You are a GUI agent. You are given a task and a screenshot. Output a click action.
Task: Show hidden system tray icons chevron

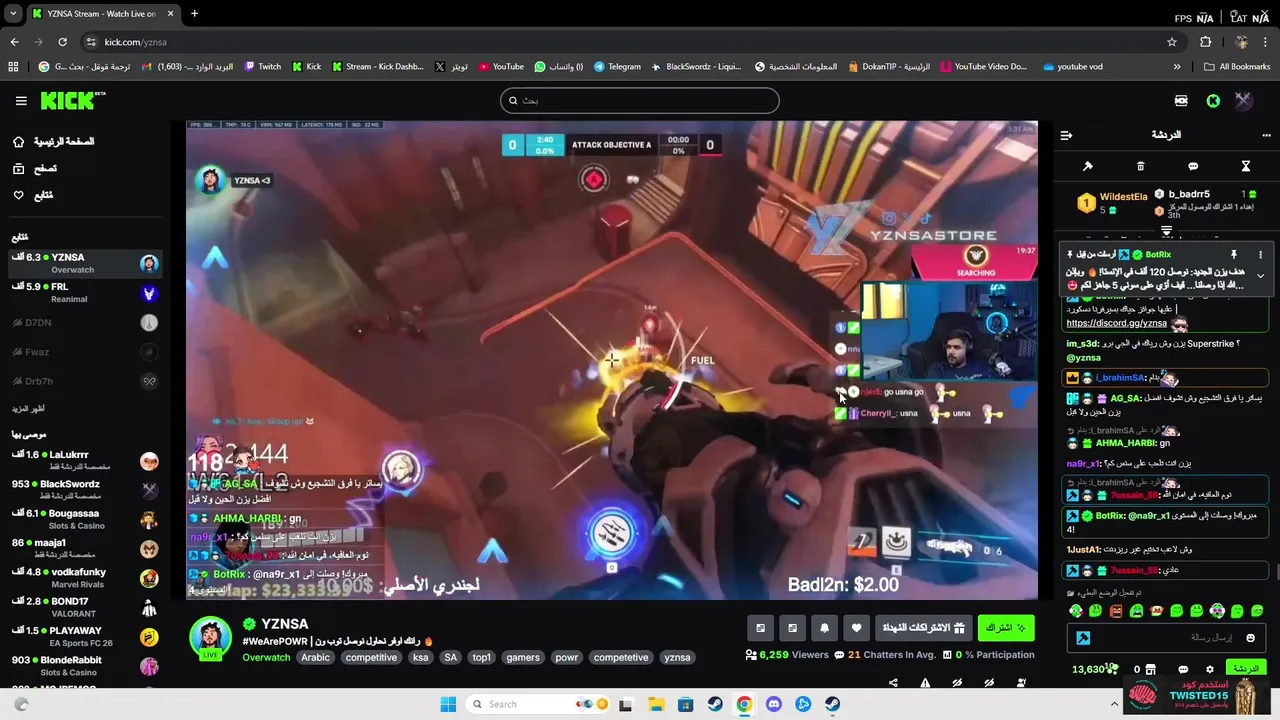point(1114,704)
